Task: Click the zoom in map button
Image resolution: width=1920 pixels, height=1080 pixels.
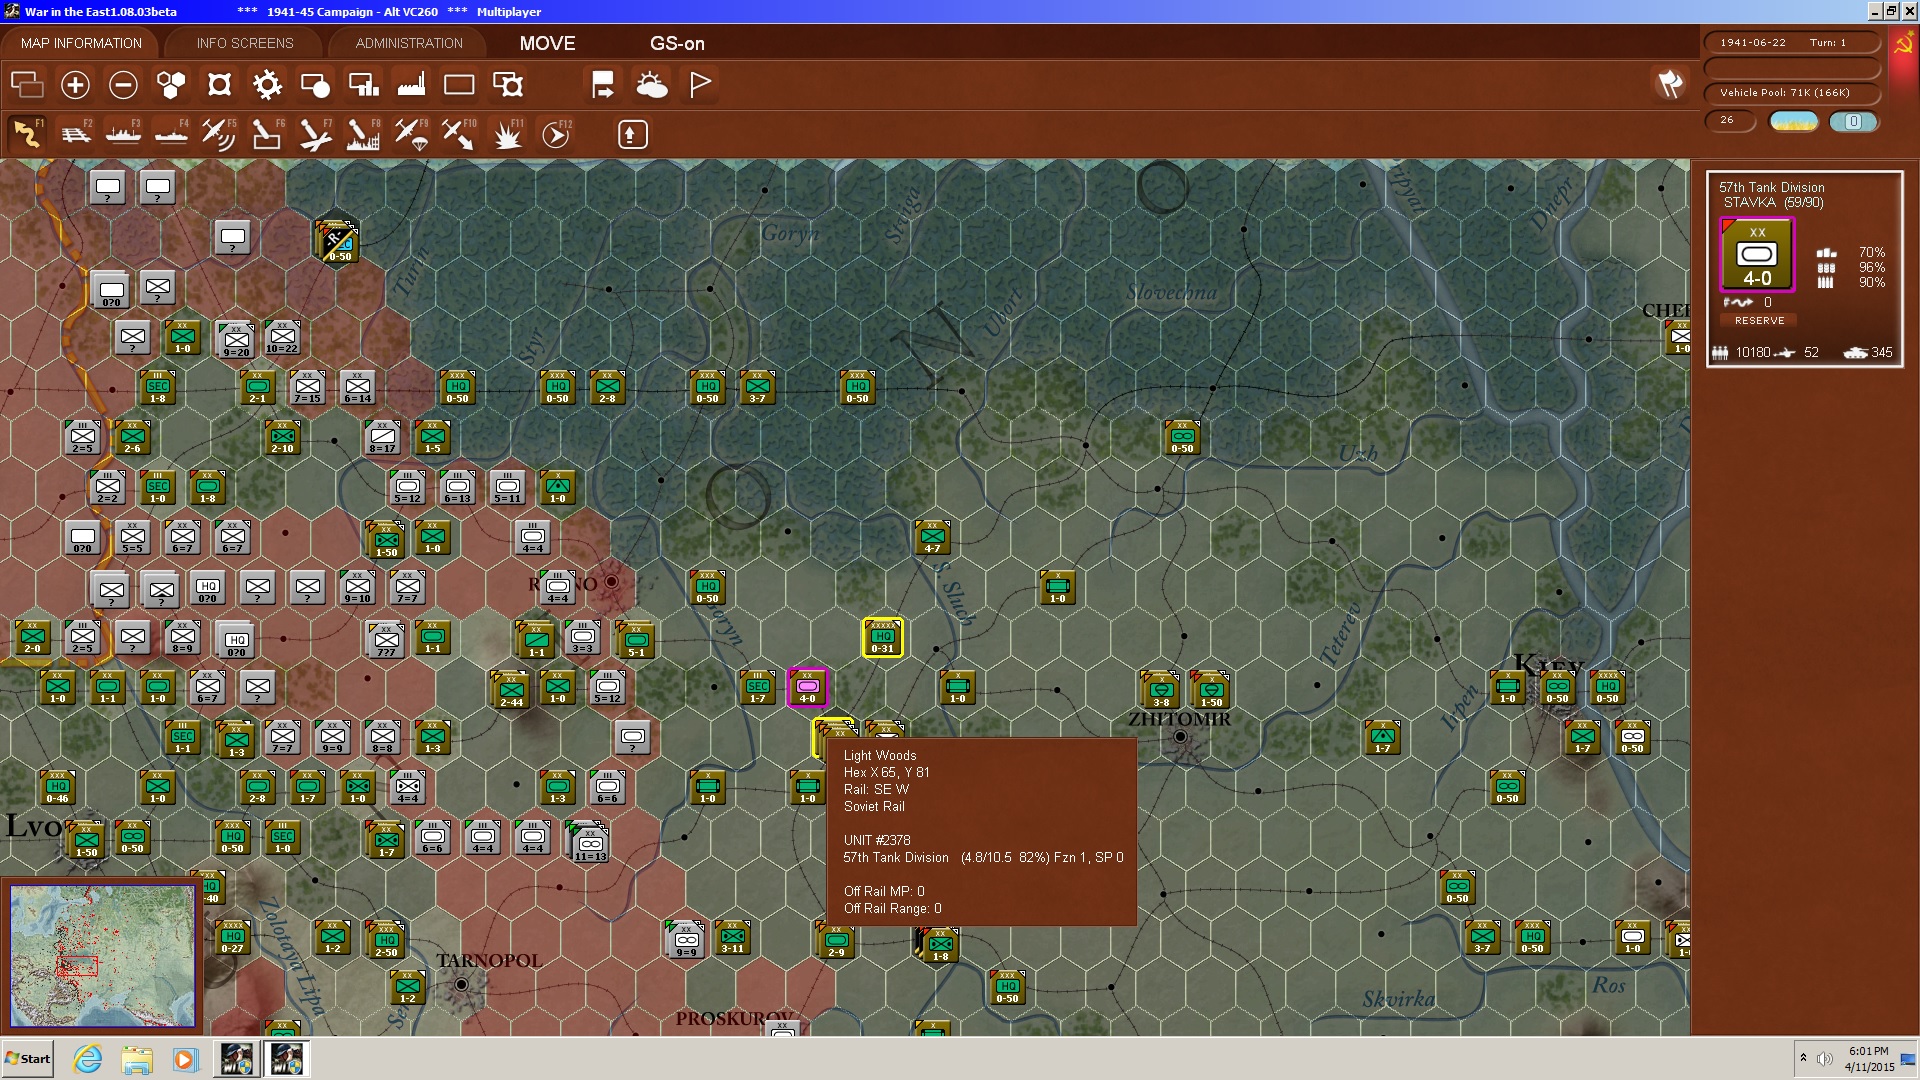Action: pyautogui.click(x=75, y=85)
